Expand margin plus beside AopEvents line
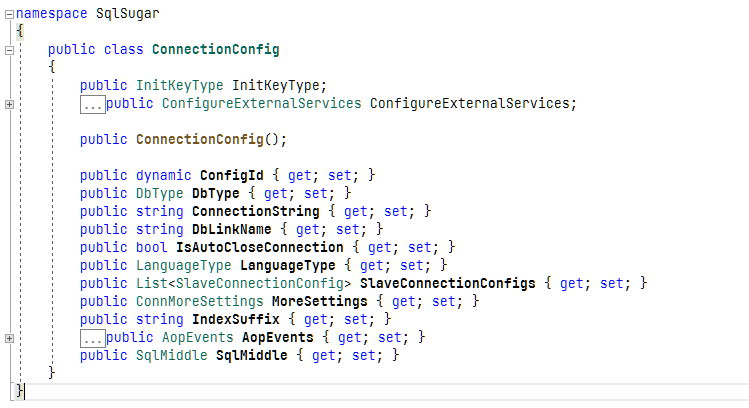749x408 pixels. tap(8, 339)
